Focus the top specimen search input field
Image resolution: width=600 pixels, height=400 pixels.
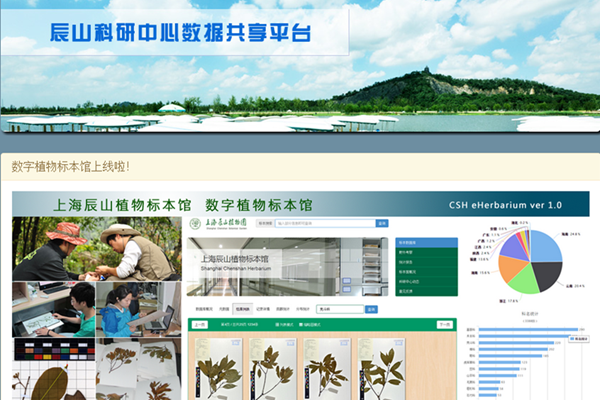[x=325, y=223]
